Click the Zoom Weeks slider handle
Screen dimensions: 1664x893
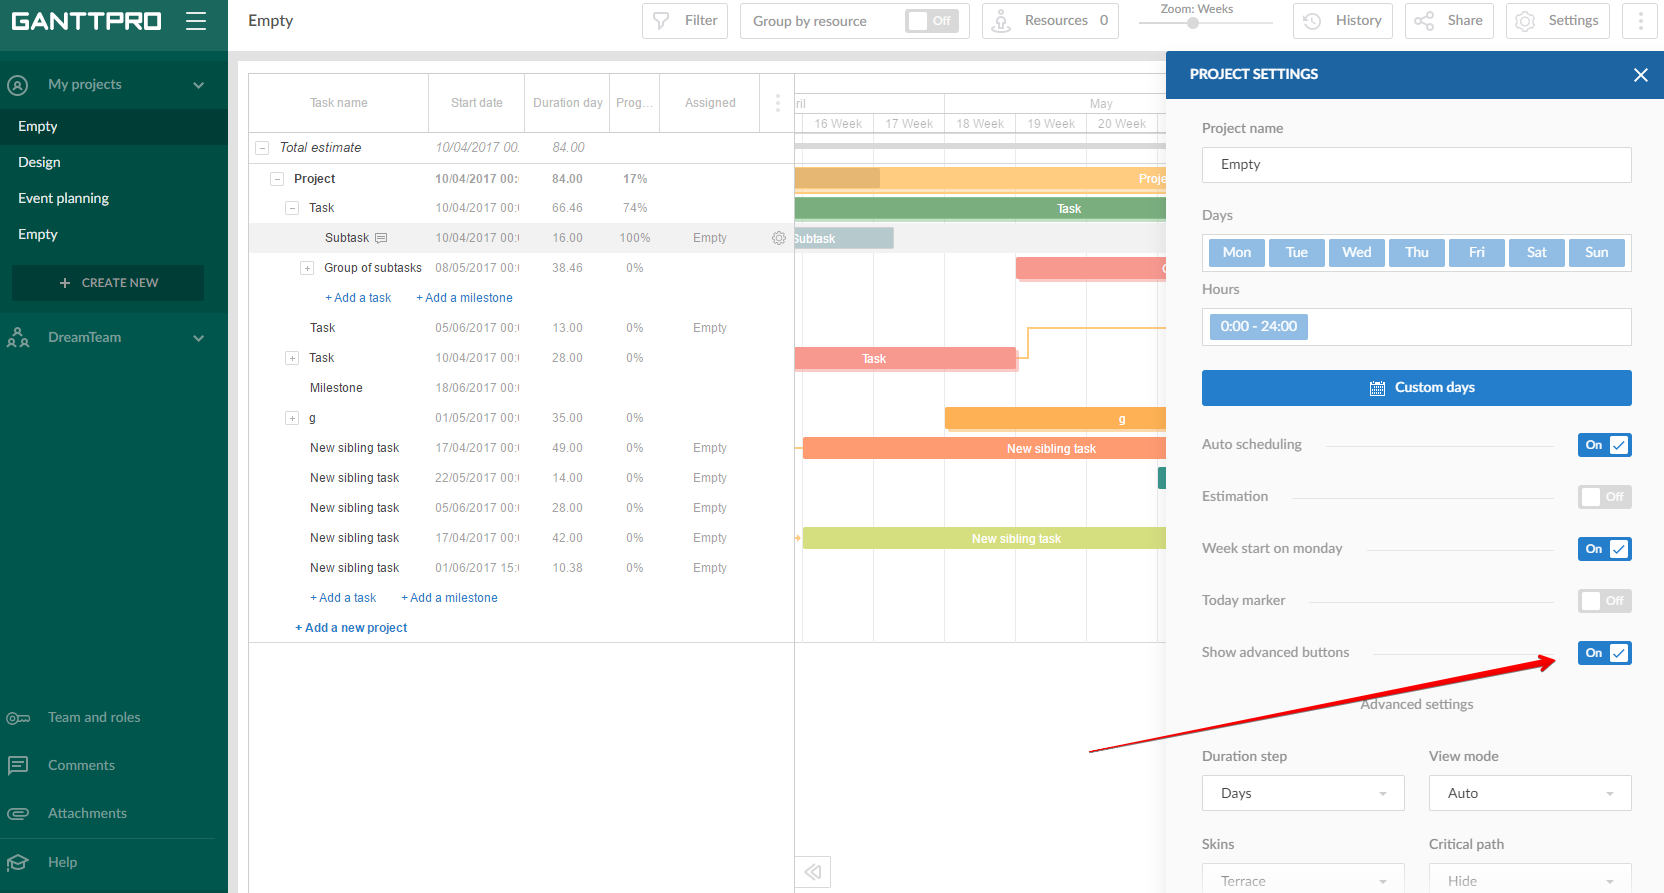pos(1193,23)
